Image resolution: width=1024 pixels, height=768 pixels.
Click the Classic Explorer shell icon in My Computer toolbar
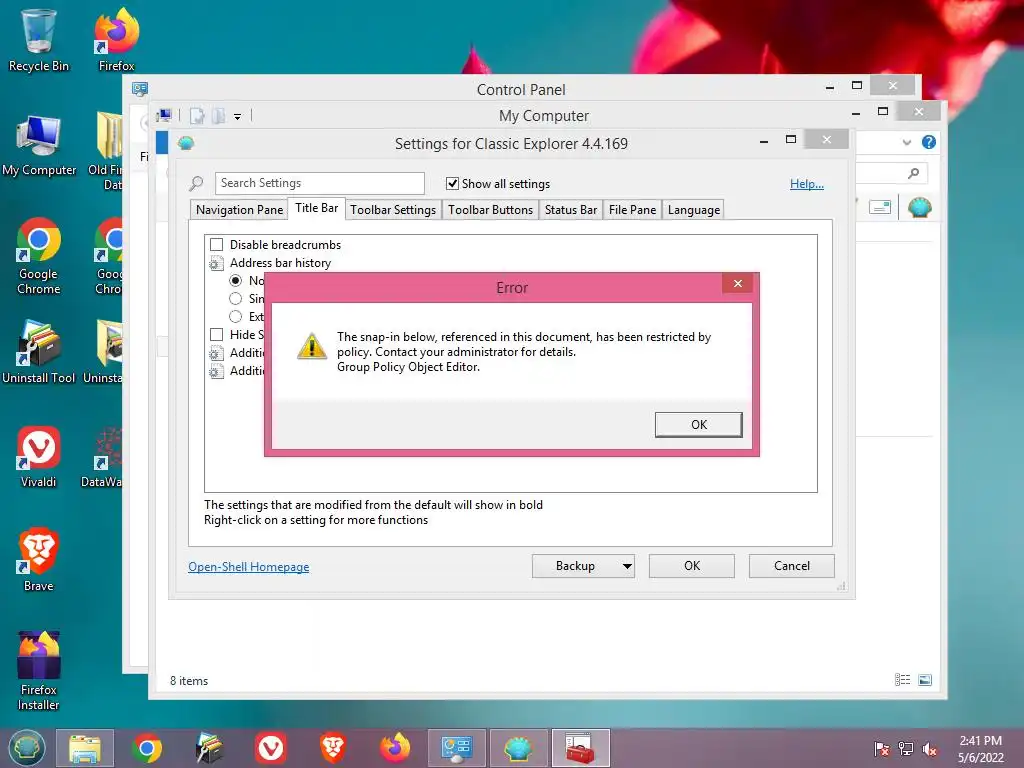coord(920,208)
